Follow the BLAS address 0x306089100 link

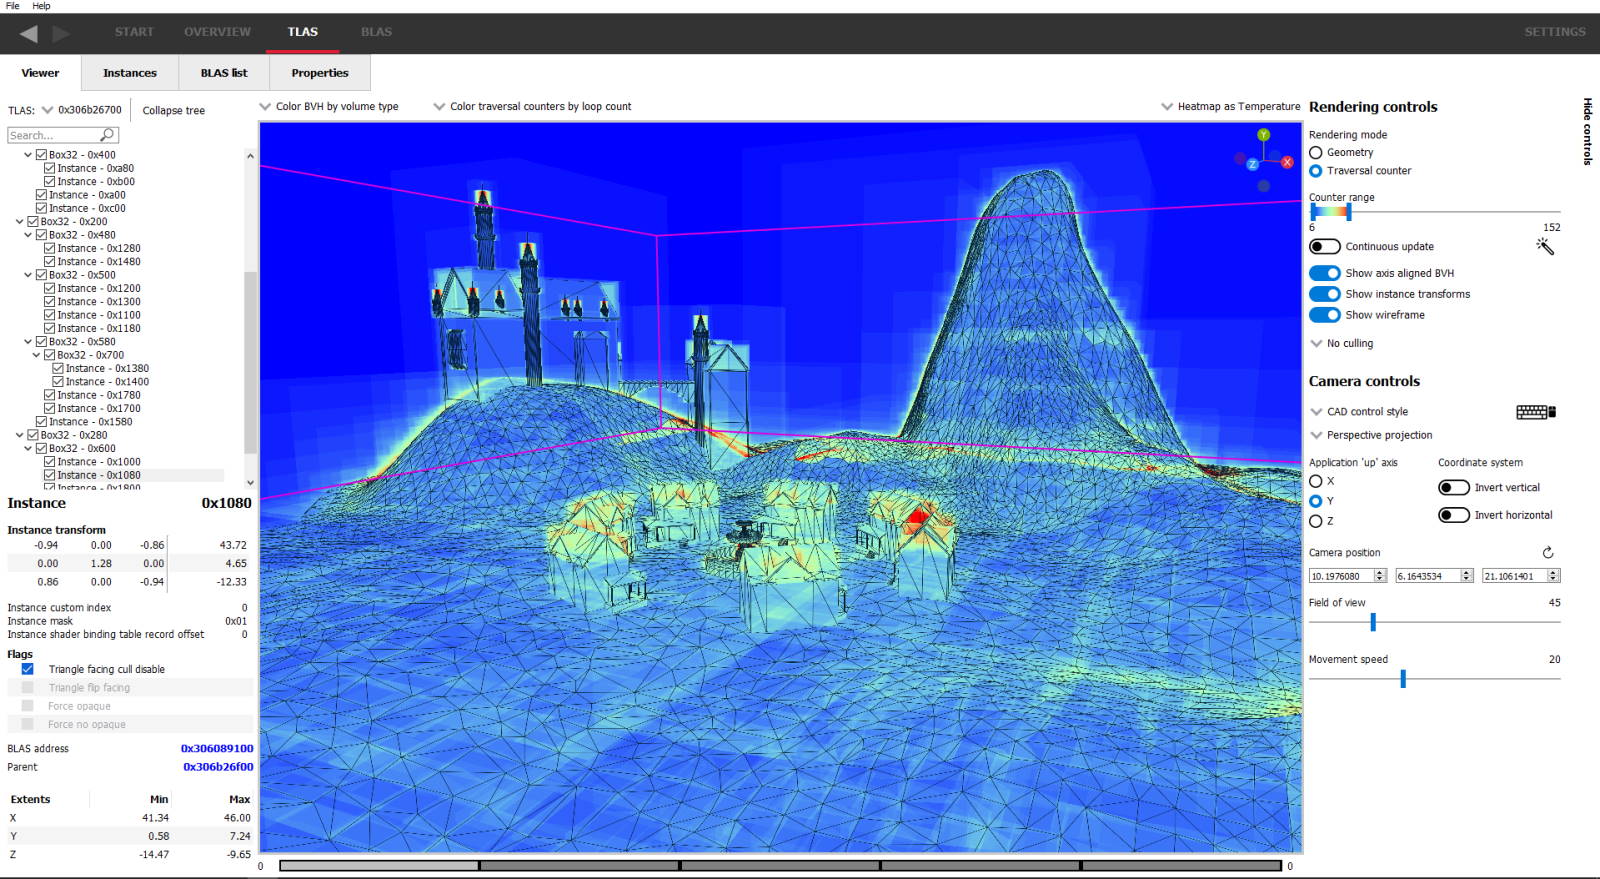216,748
